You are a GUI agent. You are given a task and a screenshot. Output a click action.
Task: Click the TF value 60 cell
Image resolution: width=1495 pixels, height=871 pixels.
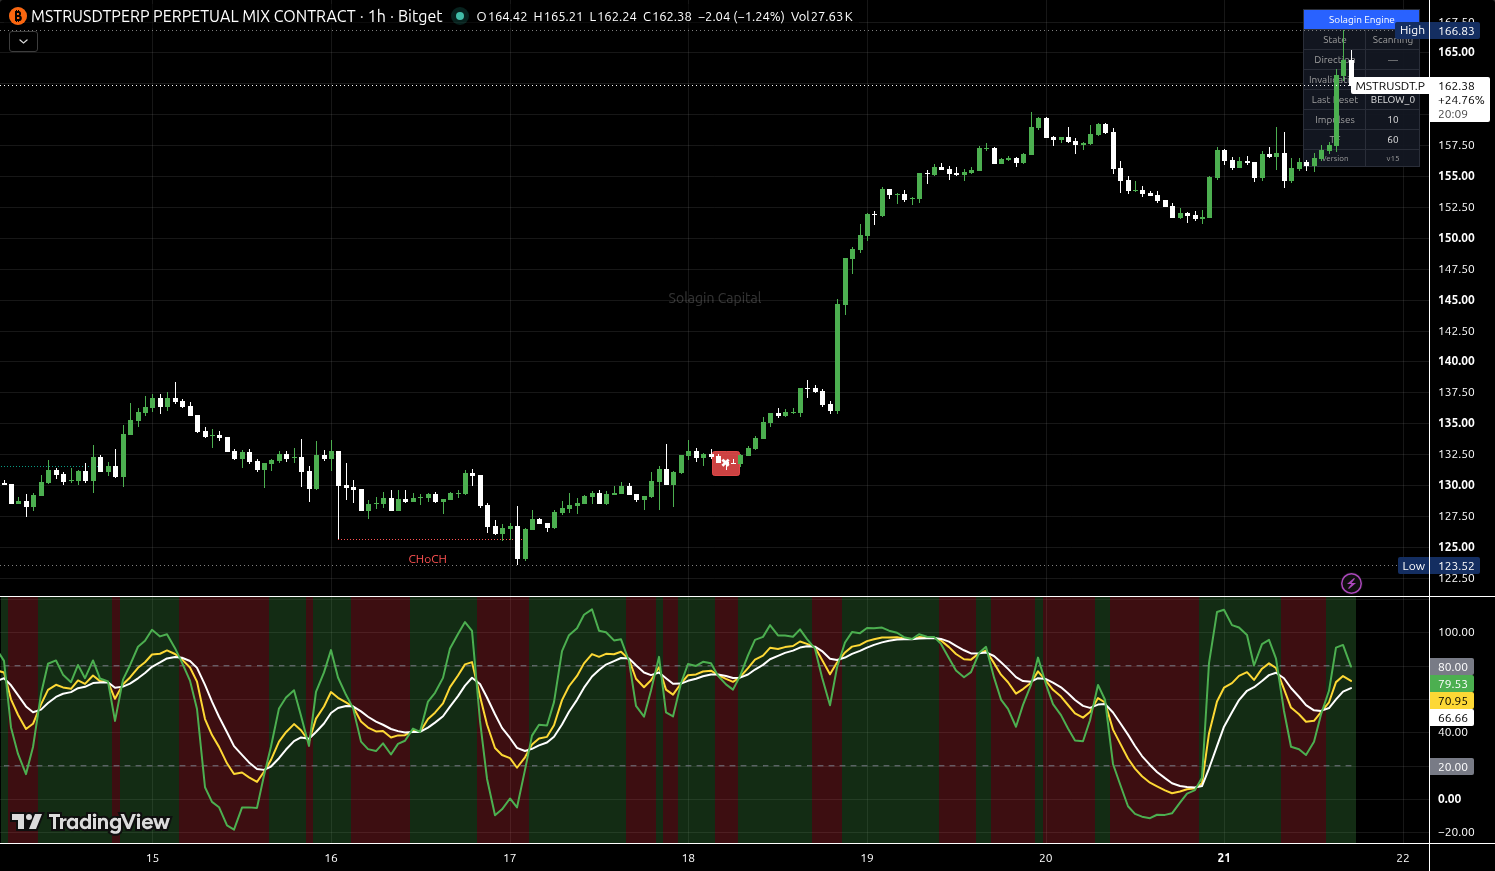[x=1392, y=140]
